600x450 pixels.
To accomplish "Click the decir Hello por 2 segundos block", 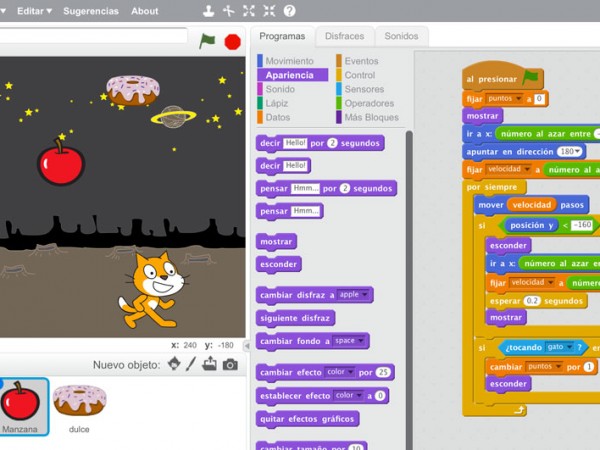I will (320, 143).
